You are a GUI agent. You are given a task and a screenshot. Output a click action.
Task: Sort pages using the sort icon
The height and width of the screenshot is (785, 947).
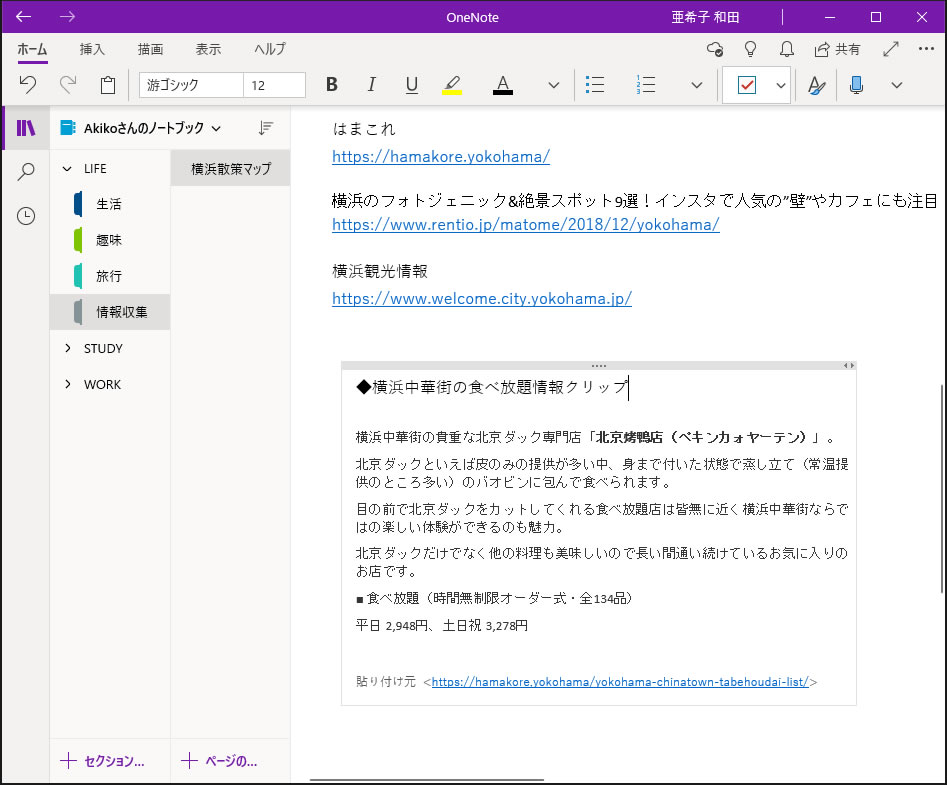click(x=265, y=128)
